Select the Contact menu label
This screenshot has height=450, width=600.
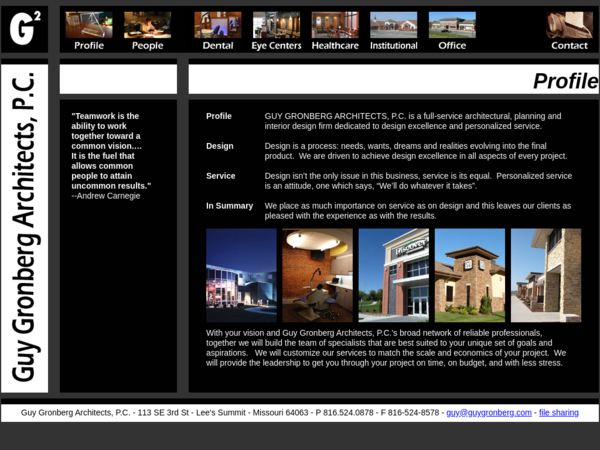click(x=569, y=46)
